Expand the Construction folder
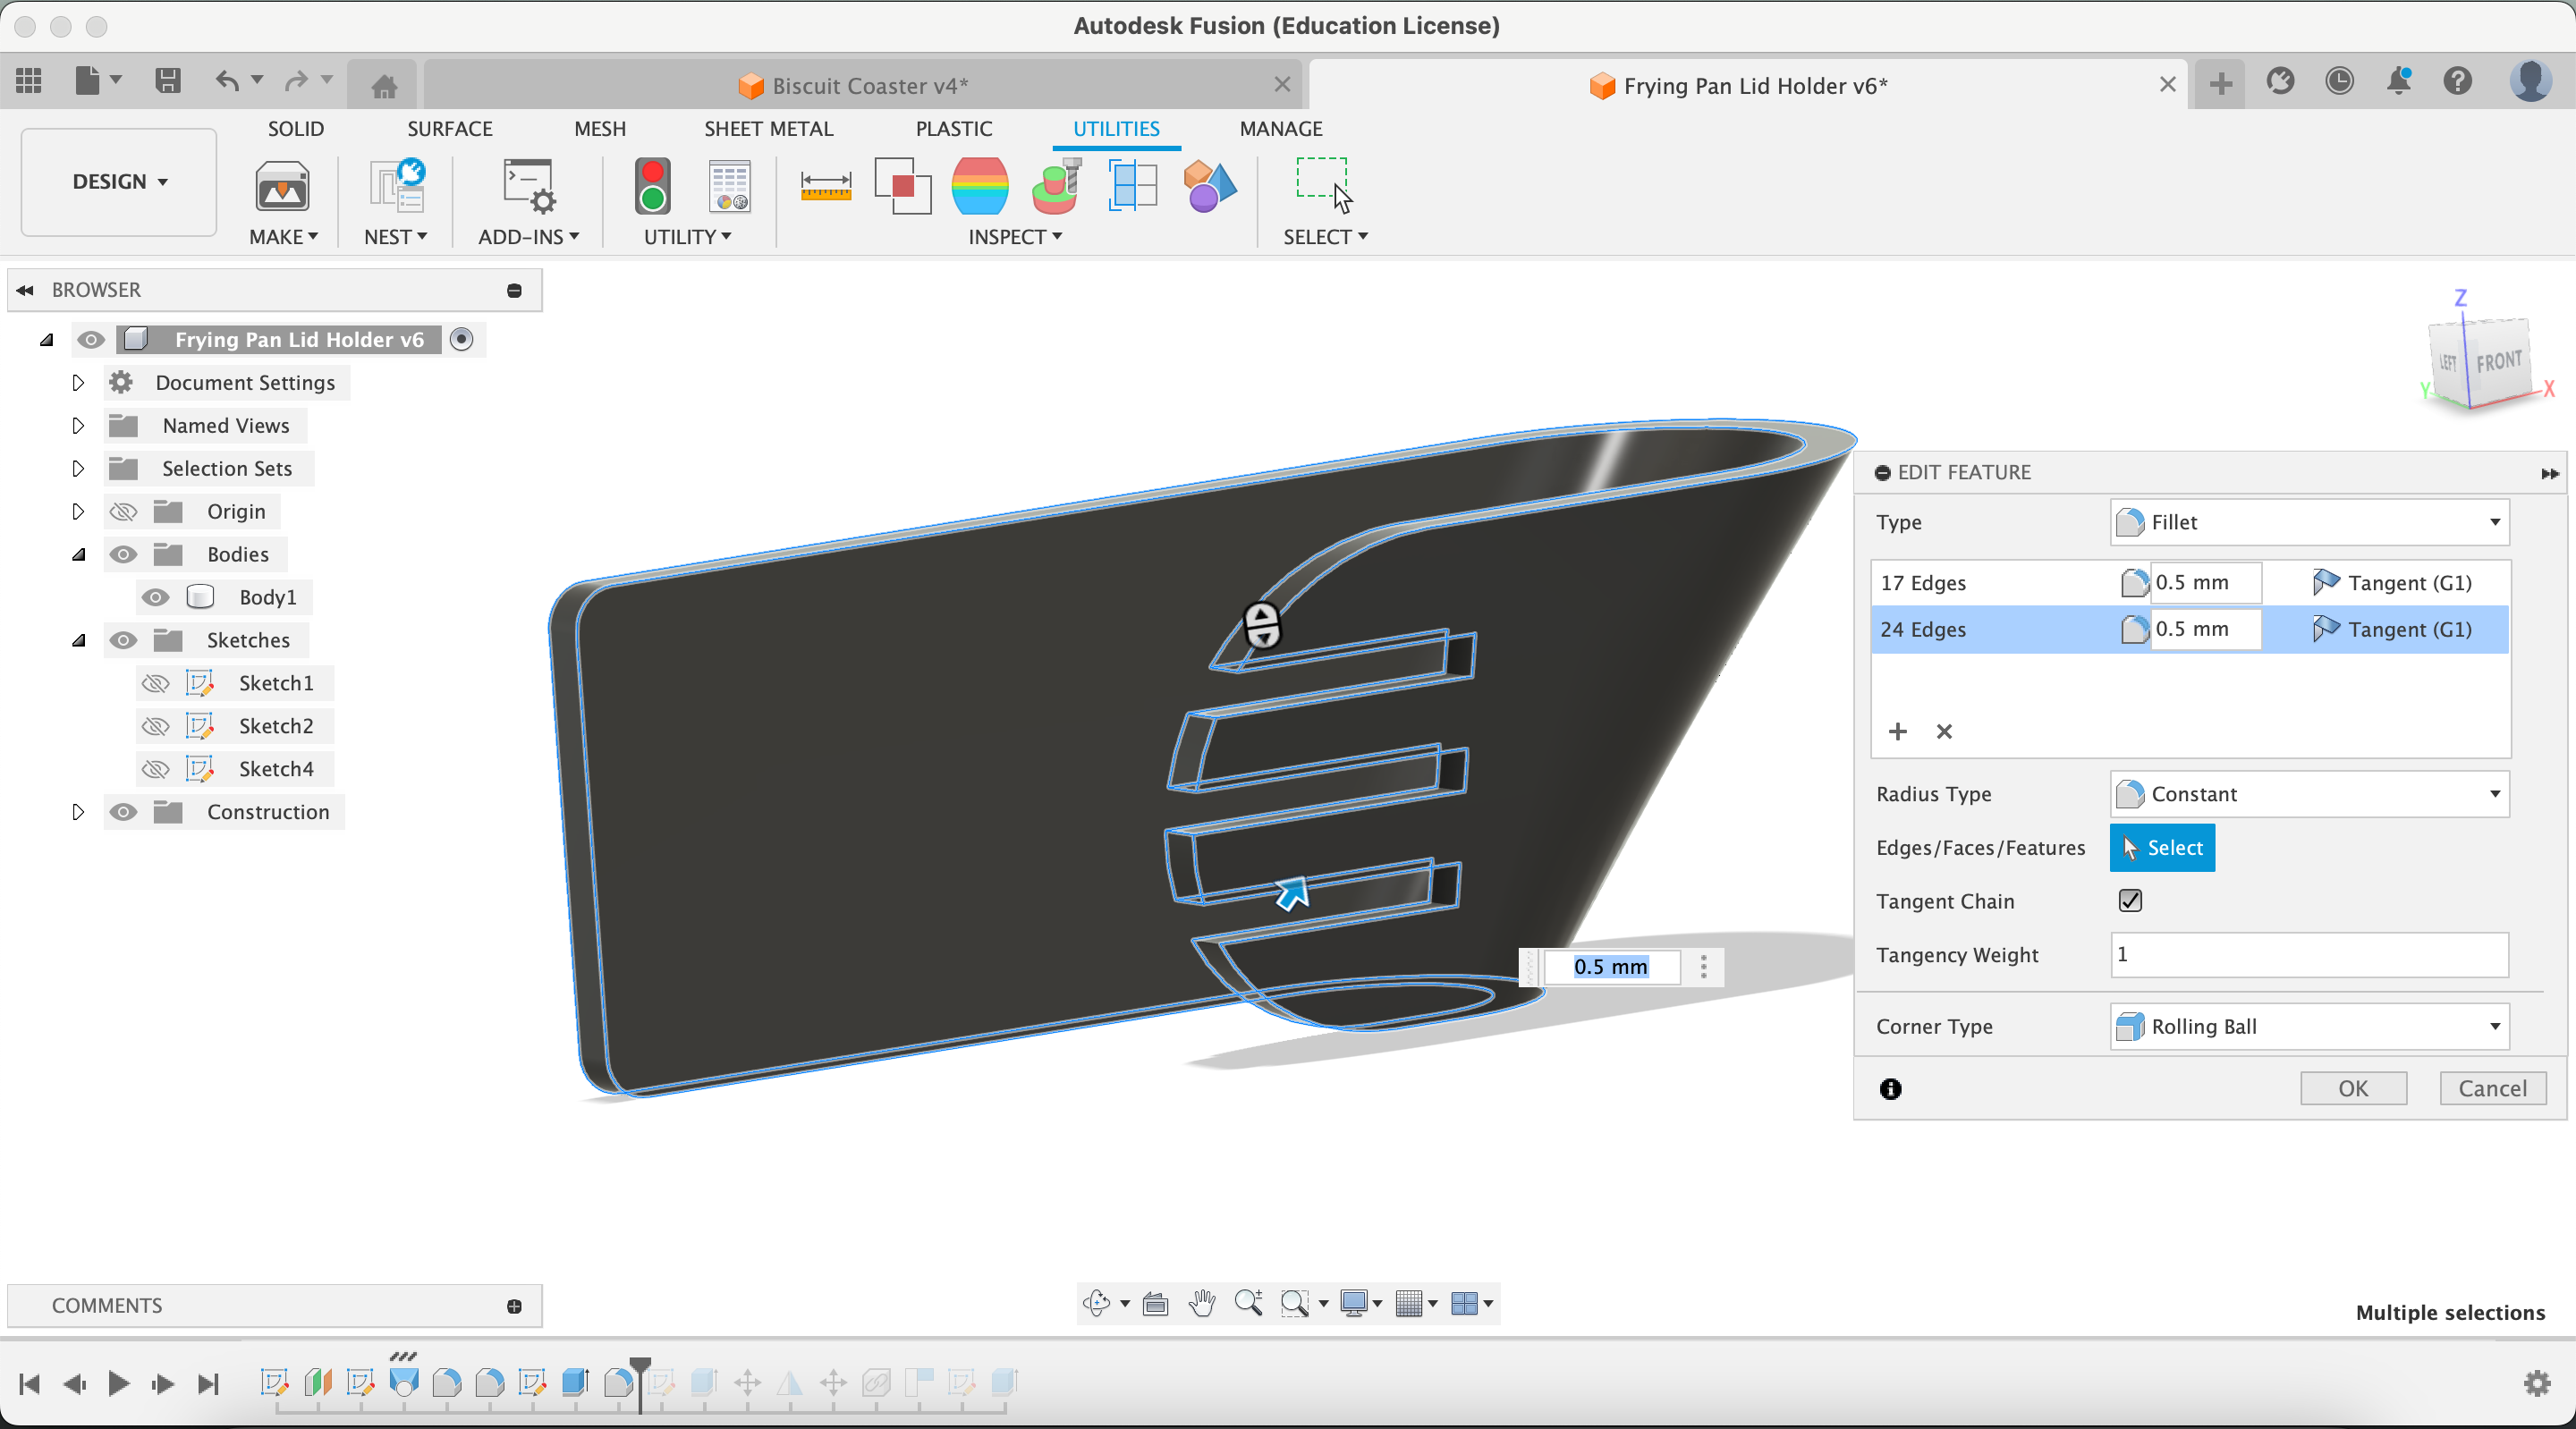Viewport: 2576px width, 1429px height. [x=76, y=811]
